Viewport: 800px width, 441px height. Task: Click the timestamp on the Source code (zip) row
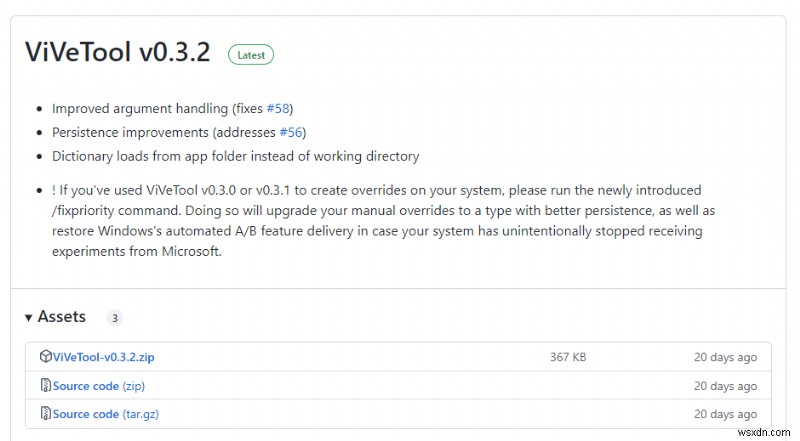click(x=726, y=386)
